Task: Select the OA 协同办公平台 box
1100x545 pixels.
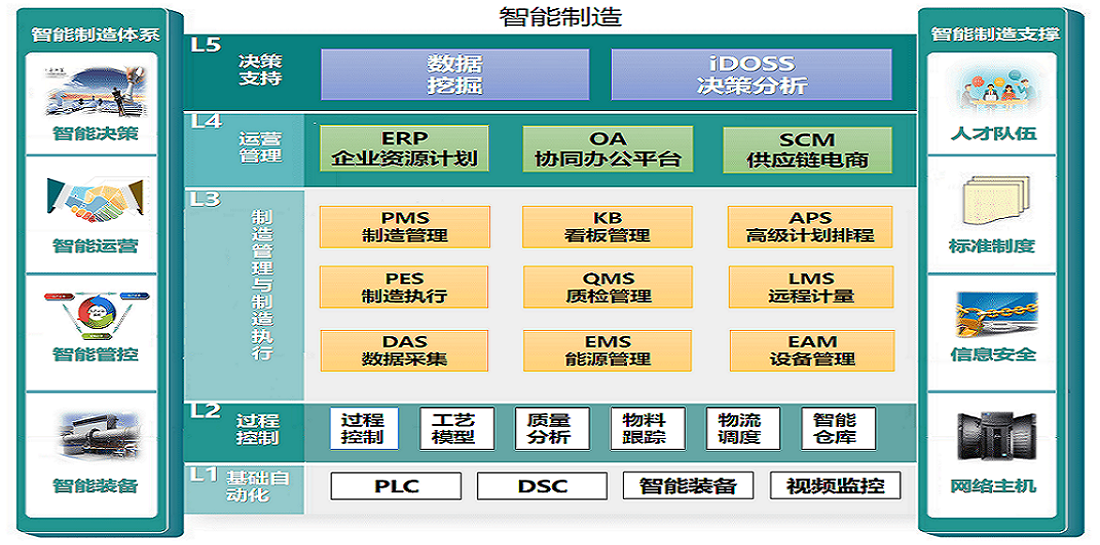Action: 608,149
